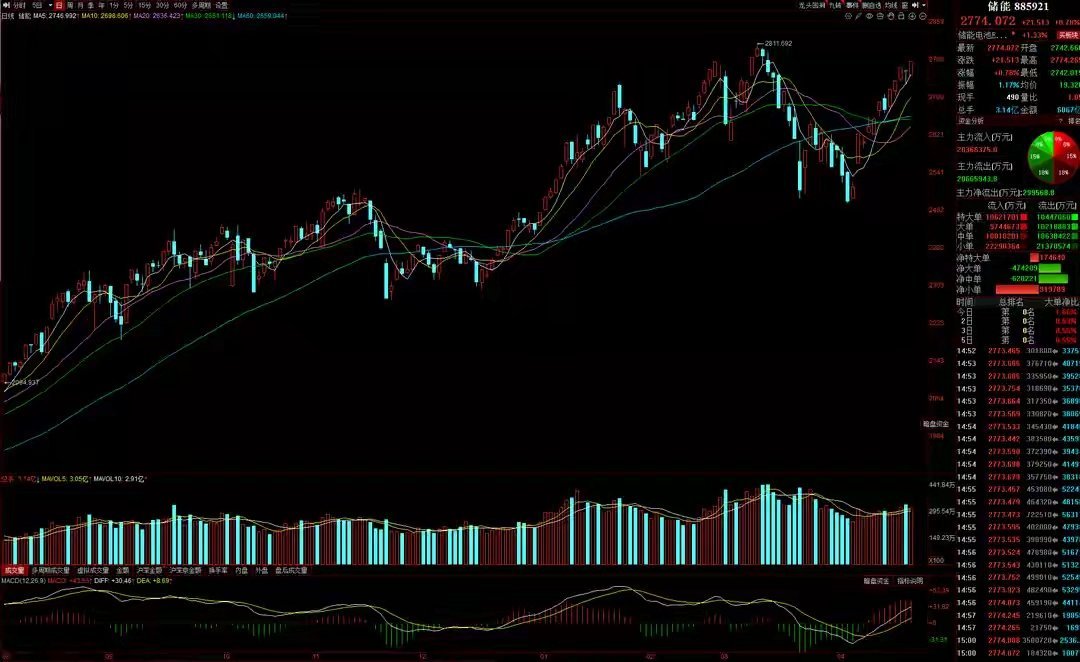Select the 5日 five-day view
The width and height of the screenshot is (1080, 662).
coord(37,5)
